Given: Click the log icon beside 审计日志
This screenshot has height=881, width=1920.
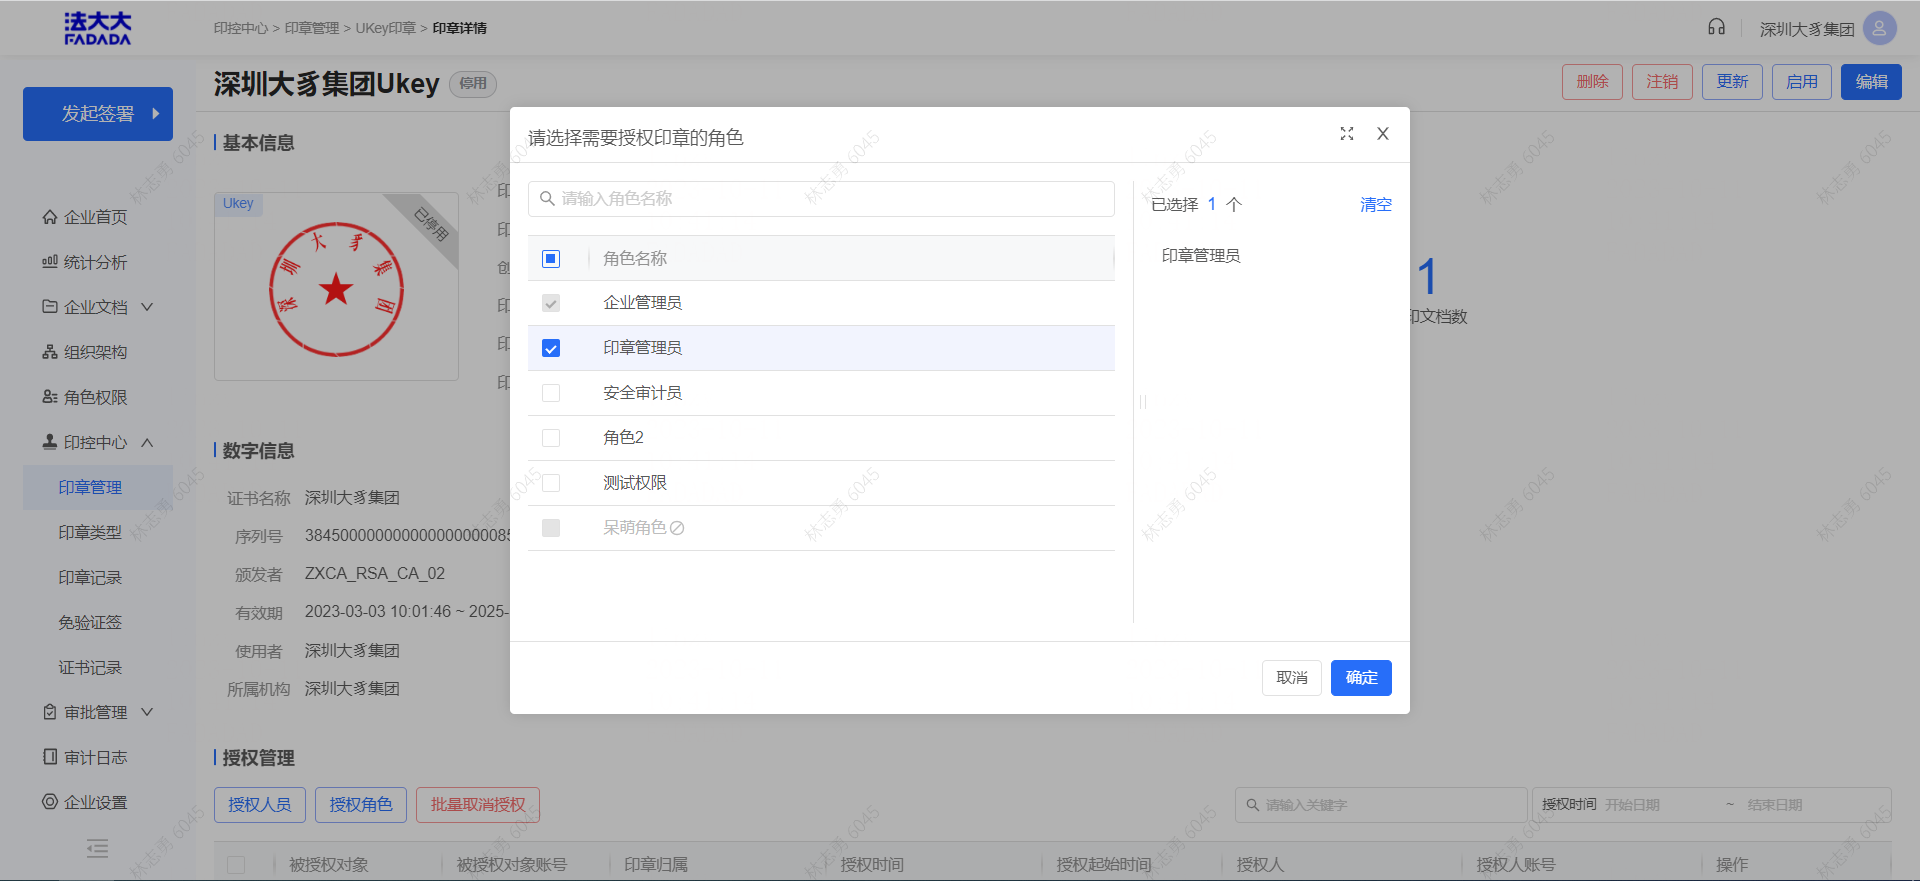Looking at the screenshot, I should 50,757.
